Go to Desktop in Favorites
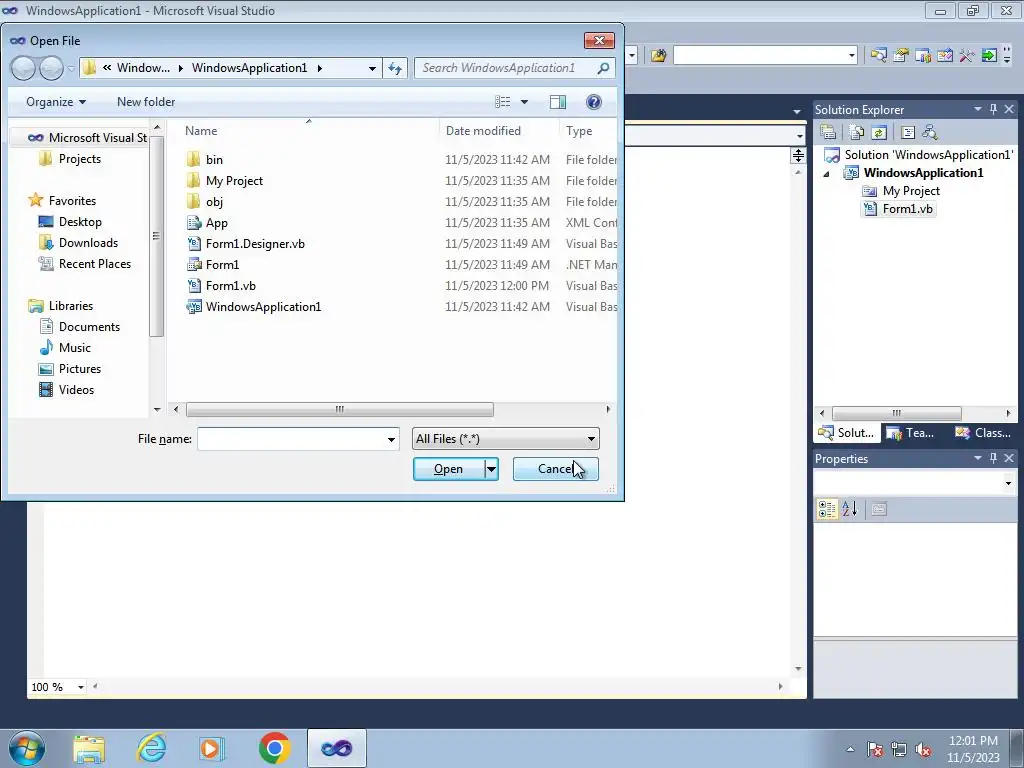The width and height of the screenshot is (1024, 768). pos(80,221)
